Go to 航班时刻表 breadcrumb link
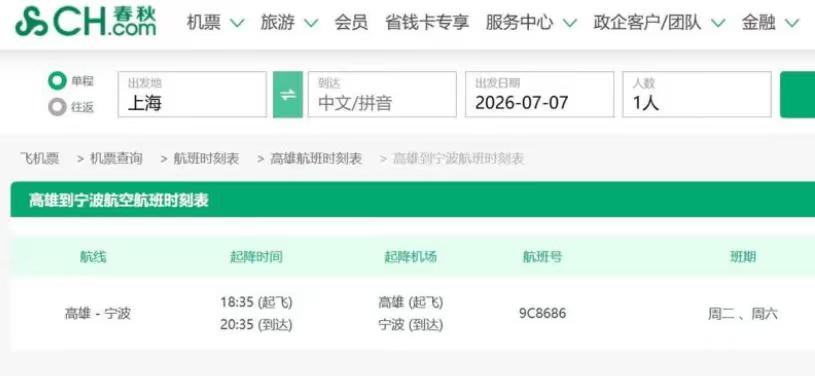This screenshot has width=815, height=376. 206,159
